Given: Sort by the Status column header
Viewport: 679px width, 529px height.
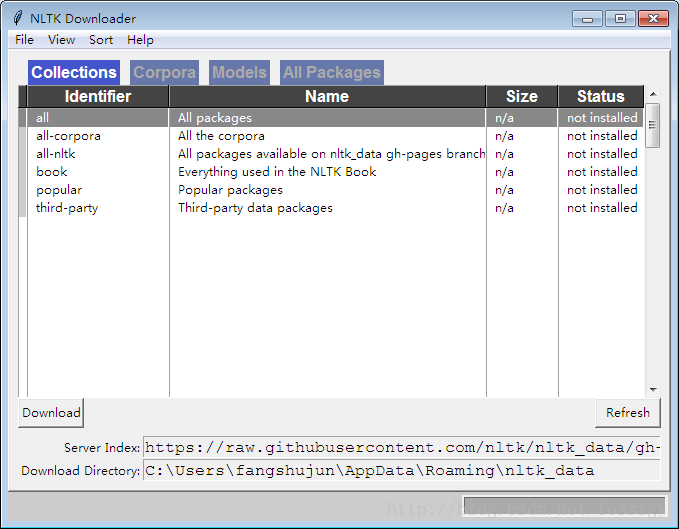Looking at the screenshot, I should point(601,96).
